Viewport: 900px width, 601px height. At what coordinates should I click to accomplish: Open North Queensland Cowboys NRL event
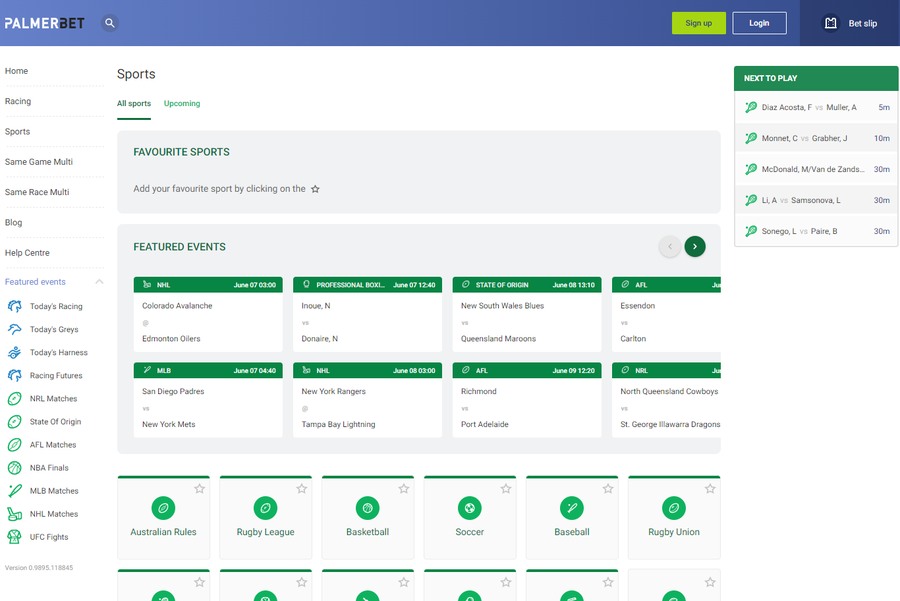[x=666, y=400]
